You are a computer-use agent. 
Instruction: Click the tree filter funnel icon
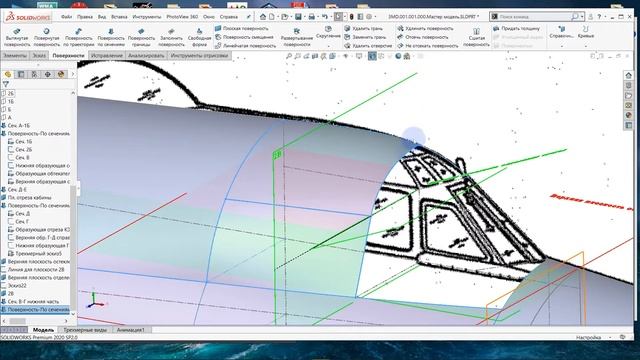pyautogui.click(x=6, y=84)
